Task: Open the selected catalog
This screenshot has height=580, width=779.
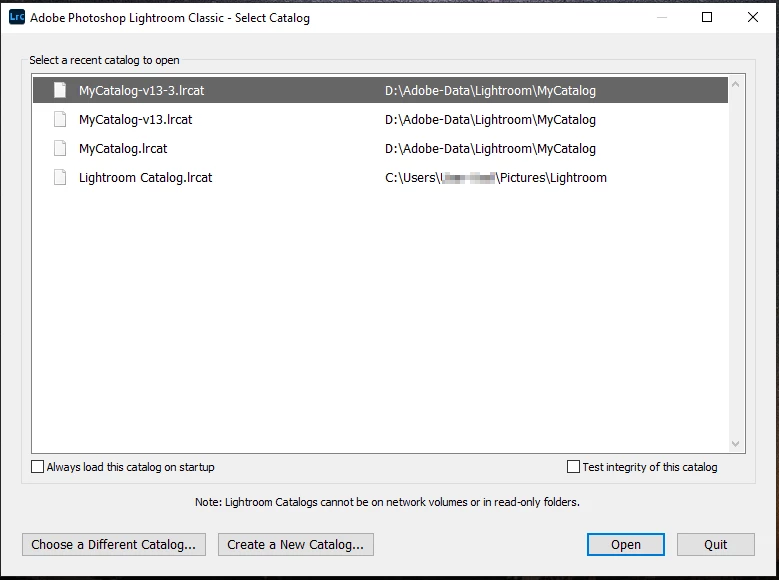Action: (x=625, y=545)
